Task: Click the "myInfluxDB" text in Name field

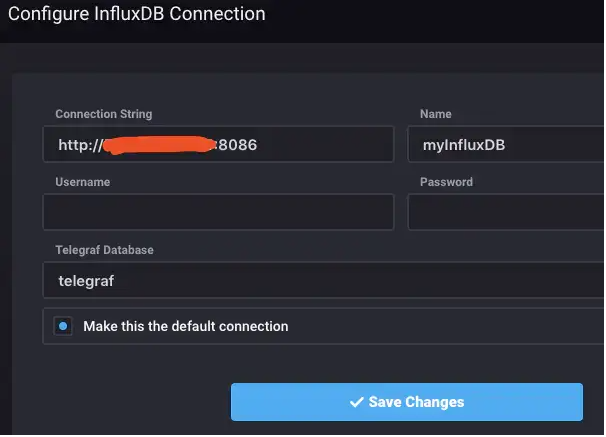Action: coord(464,145)
